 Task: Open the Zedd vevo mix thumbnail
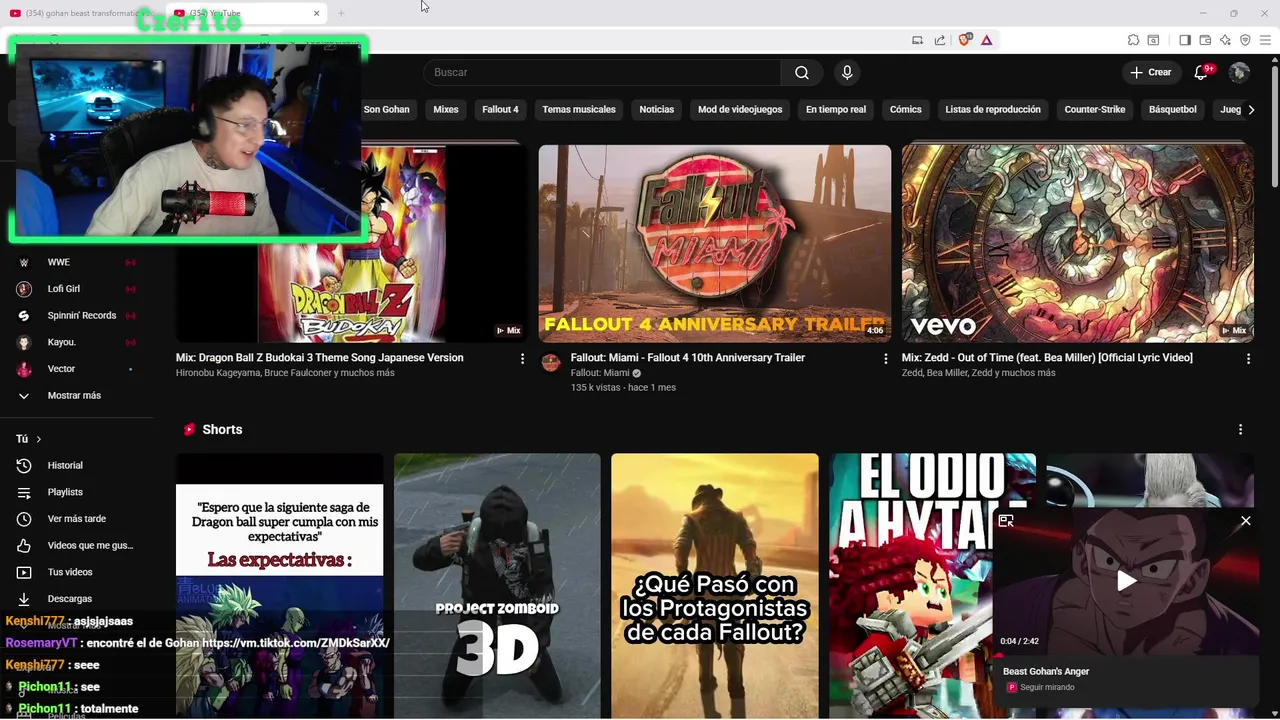pos(1078,244)
